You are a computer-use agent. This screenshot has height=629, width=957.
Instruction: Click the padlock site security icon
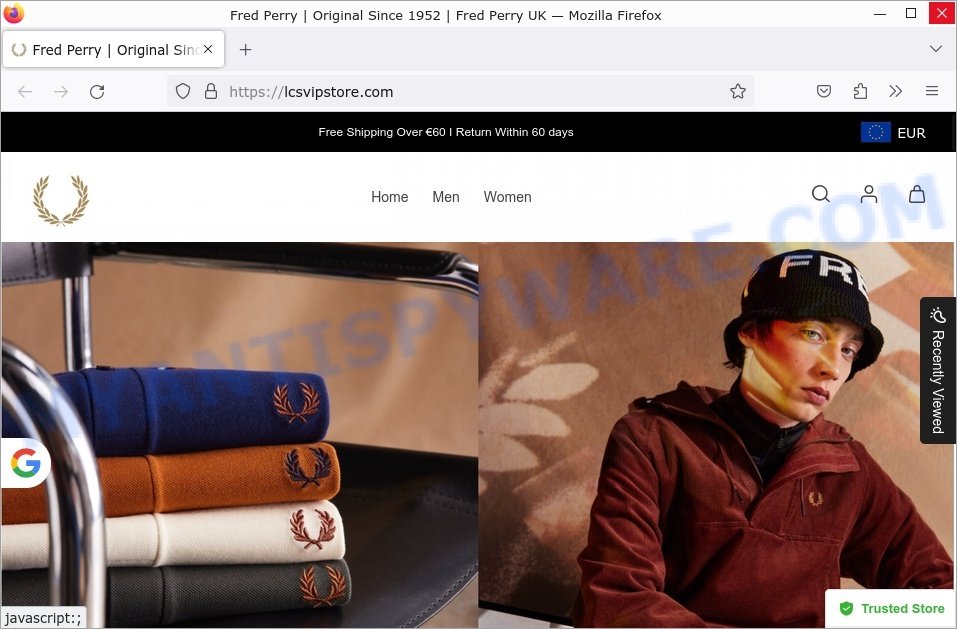[211, 92]
